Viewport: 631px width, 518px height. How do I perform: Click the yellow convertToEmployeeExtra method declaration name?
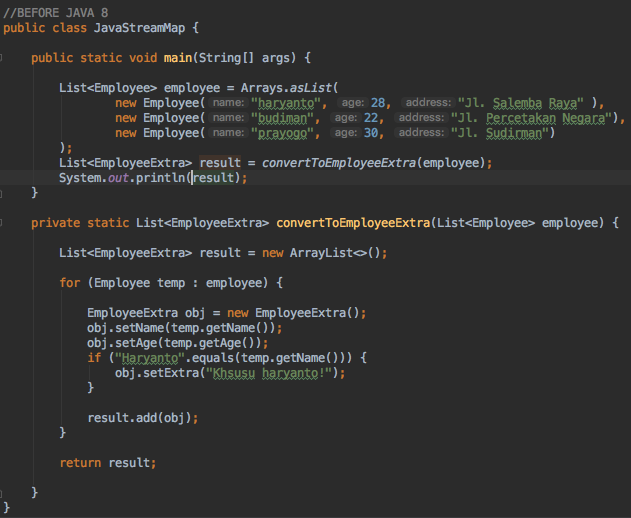pyautogui.click(x=353, y=223)
